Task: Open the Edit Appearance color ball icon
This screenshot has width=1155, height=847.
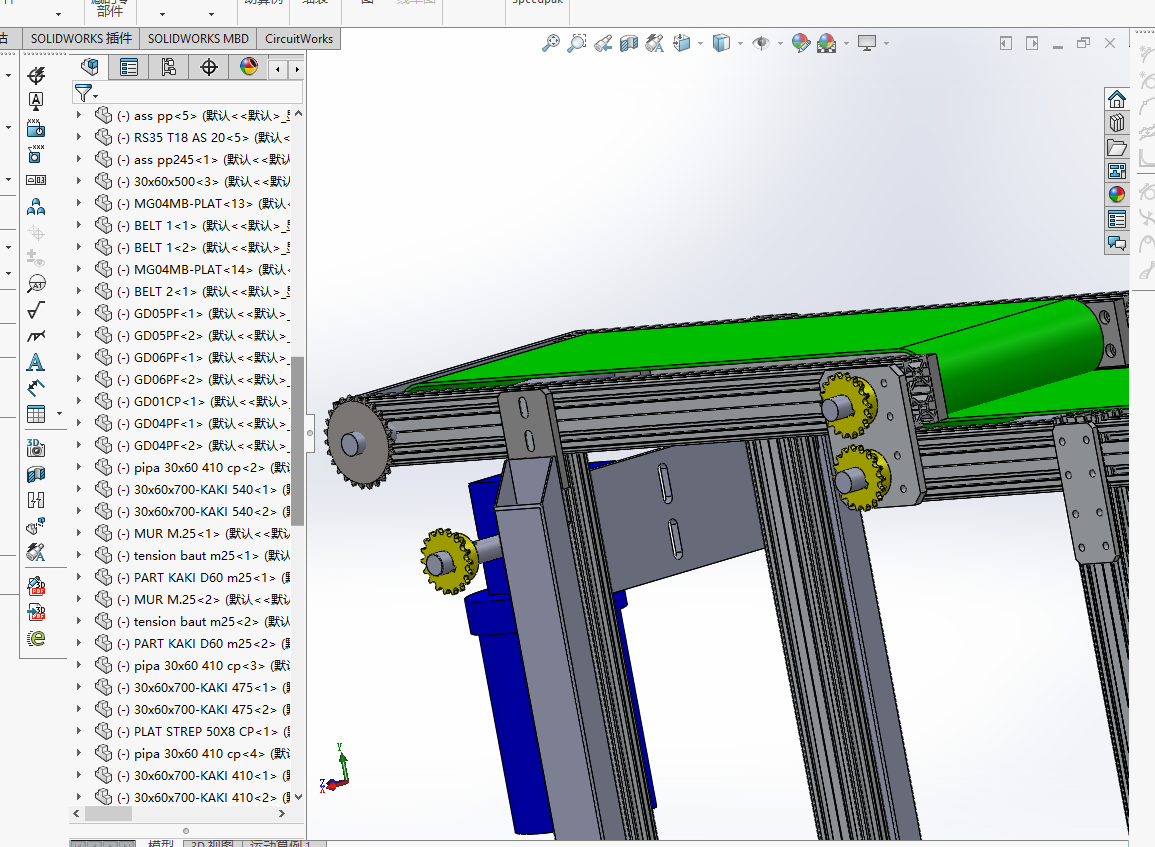Action: (x=800, y=43)
